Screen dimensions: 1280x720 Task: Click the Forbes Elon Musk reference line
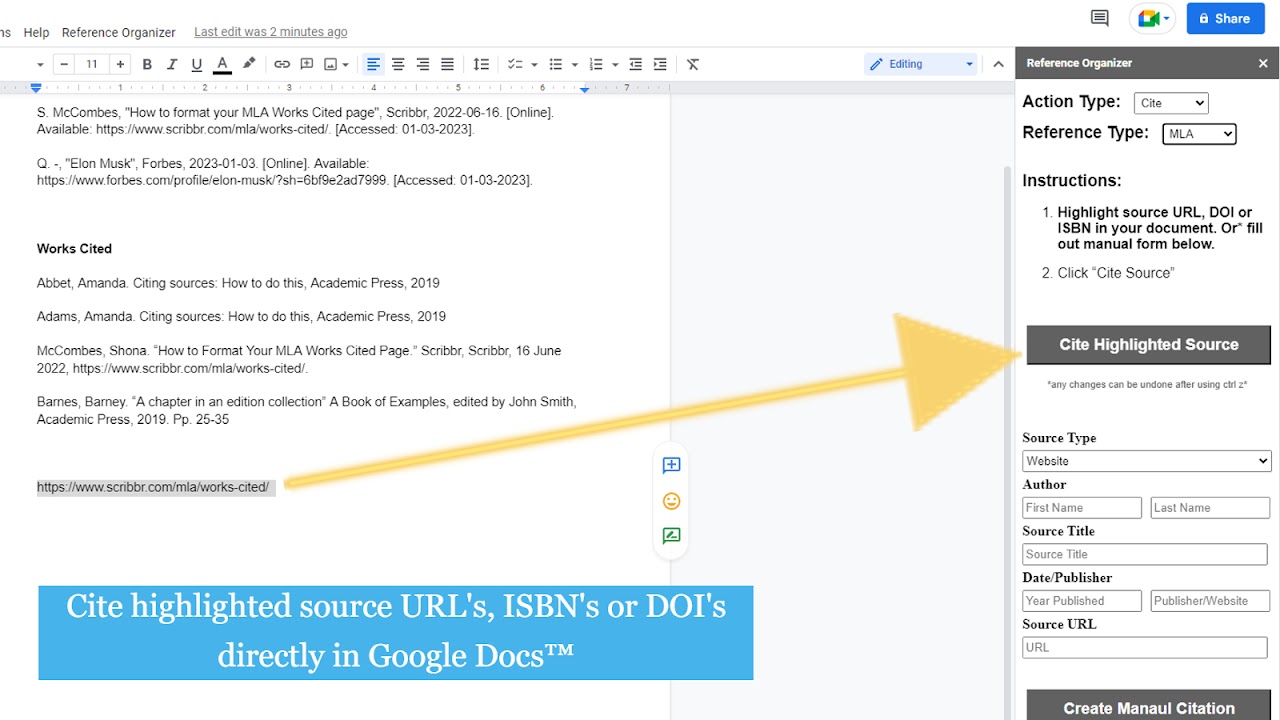coord(285,172)
